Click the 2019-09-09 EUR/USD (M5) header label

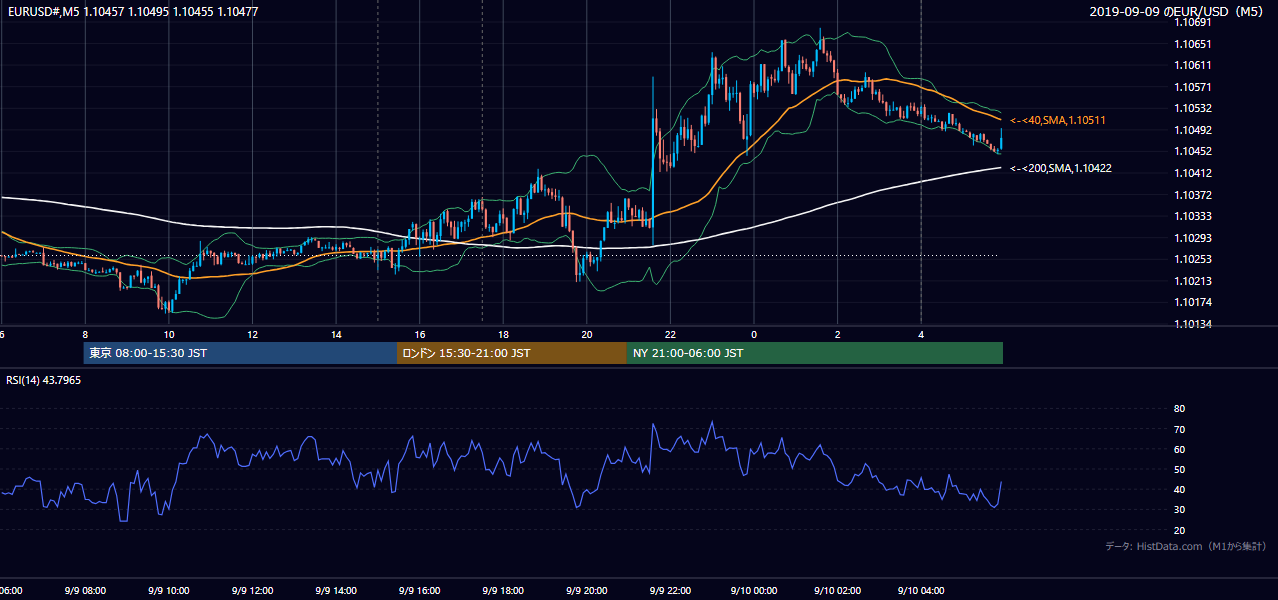tap(1178, 11)
